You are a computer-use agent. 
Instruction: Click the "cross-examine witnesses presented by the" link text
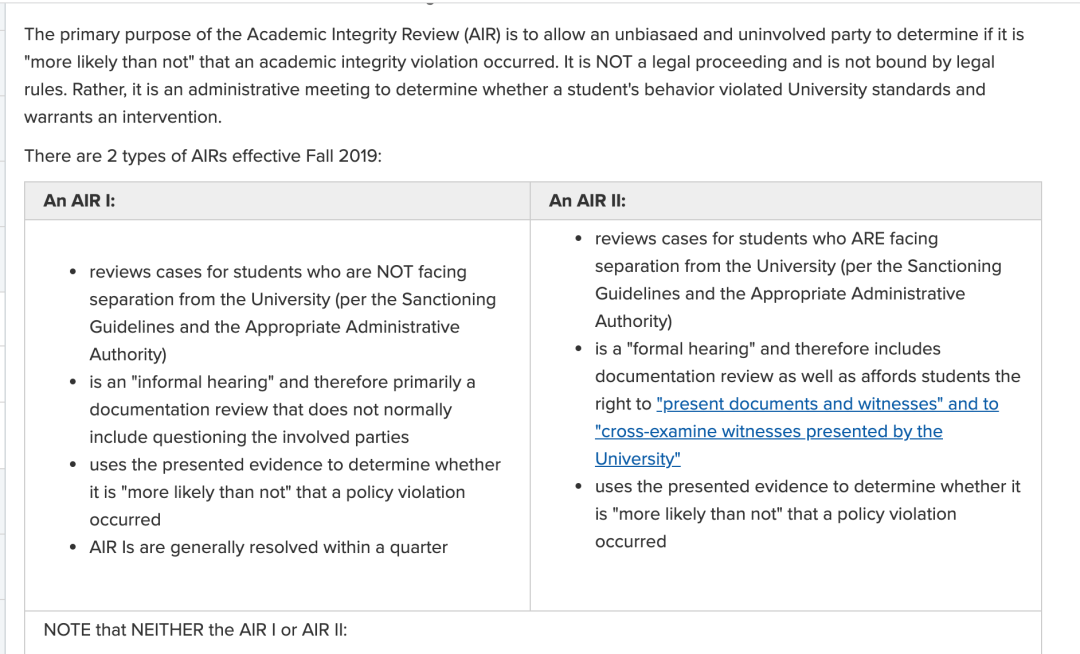tap(769, 431)
